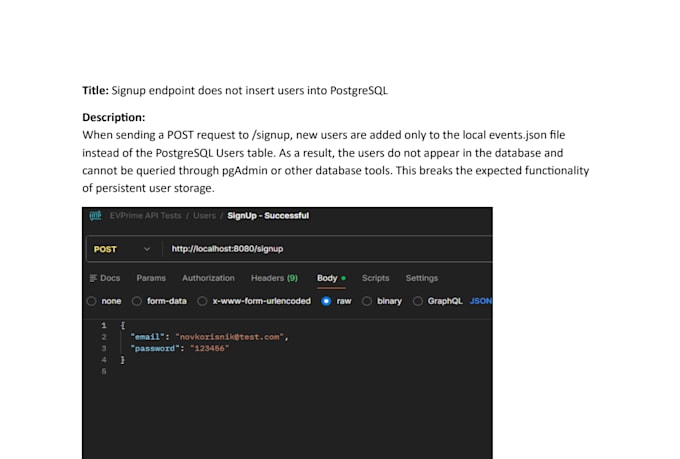
Task: Open the POST method dropdown
Action: 122,249
